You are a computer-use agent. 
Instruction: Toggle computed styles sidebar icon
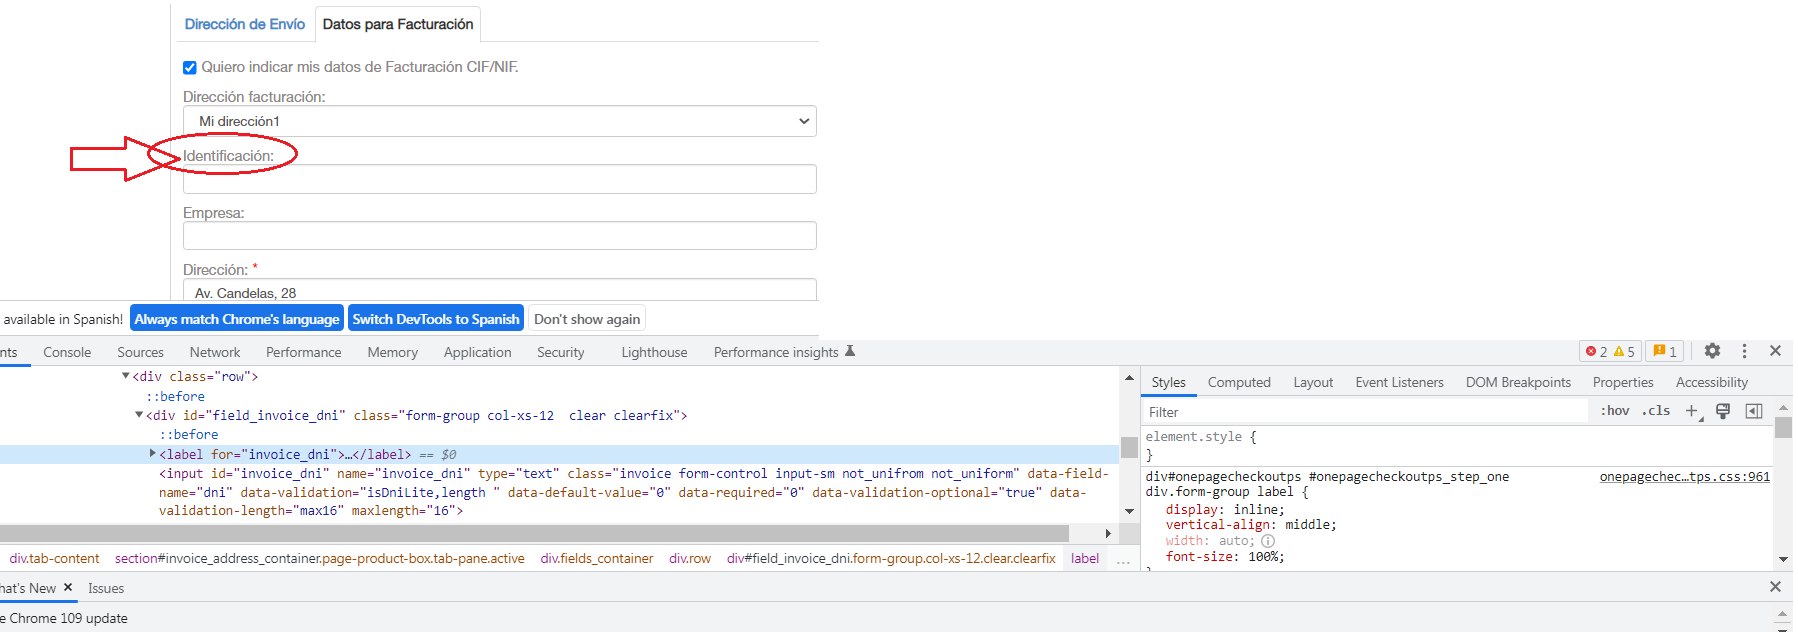tap(1753, 411)
